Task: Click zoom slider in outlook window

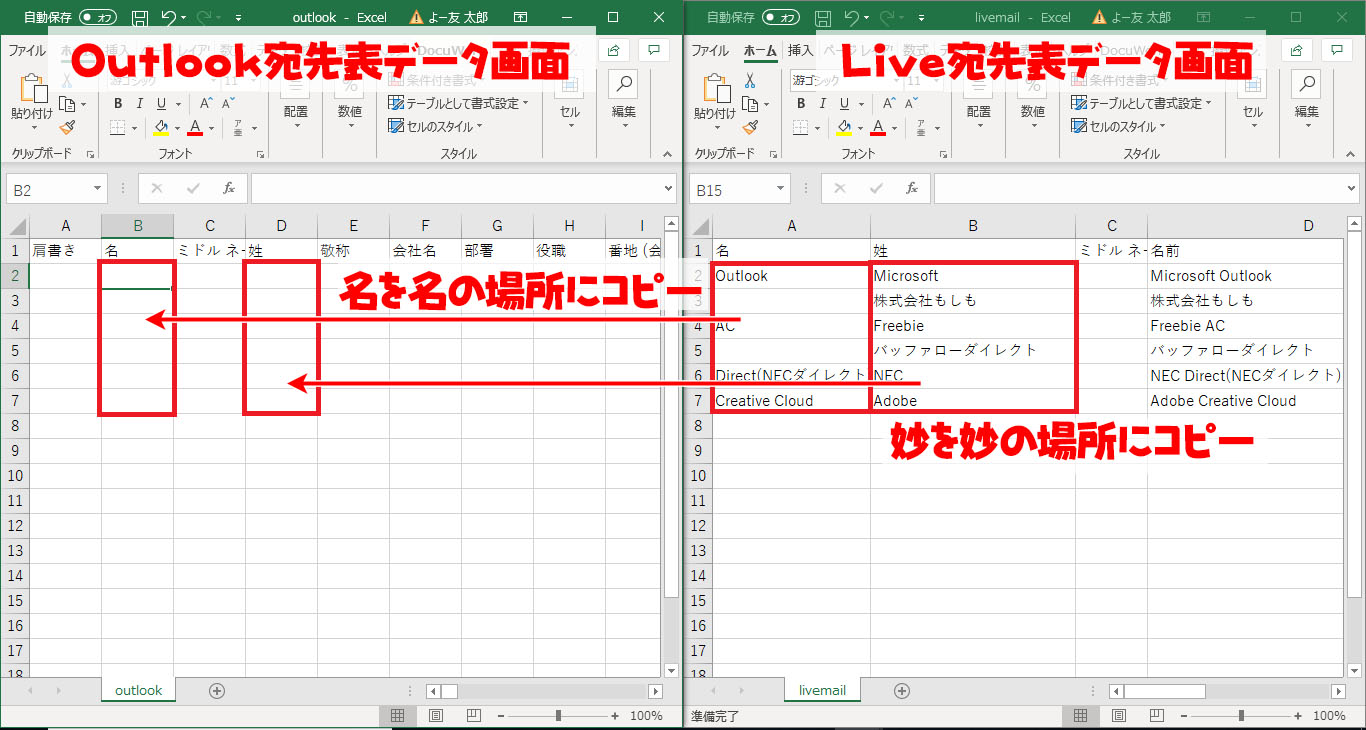Action: [x=558, y=716]
